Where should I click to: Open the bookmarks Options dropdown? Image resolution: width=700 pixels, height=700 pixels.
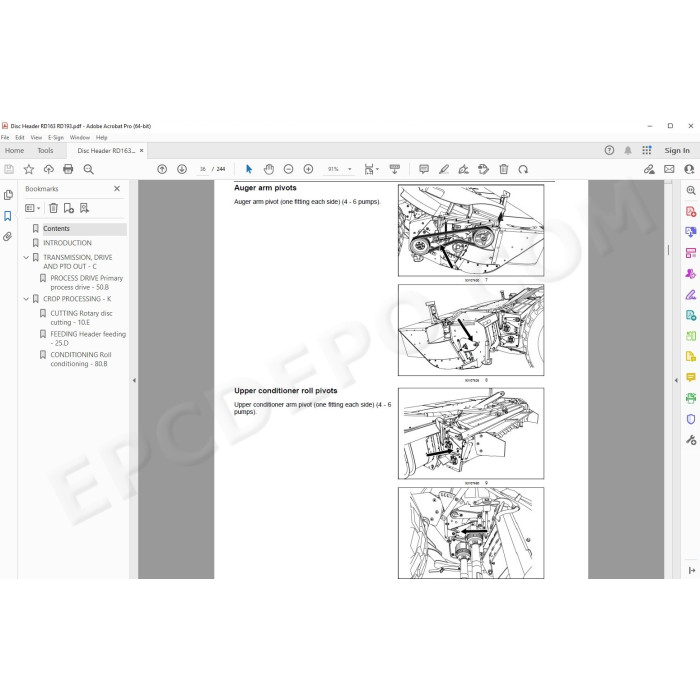click(33, 208)
